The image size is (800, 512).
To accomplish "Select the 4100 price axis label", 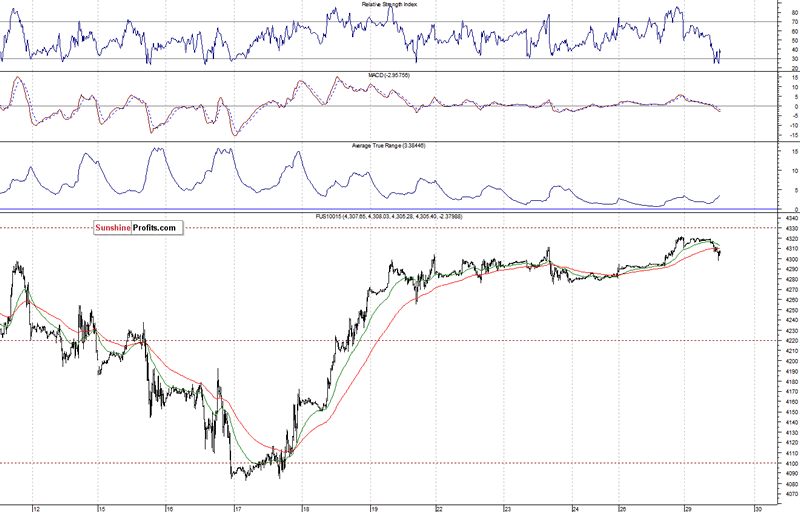I will click(x=789, y=463).
